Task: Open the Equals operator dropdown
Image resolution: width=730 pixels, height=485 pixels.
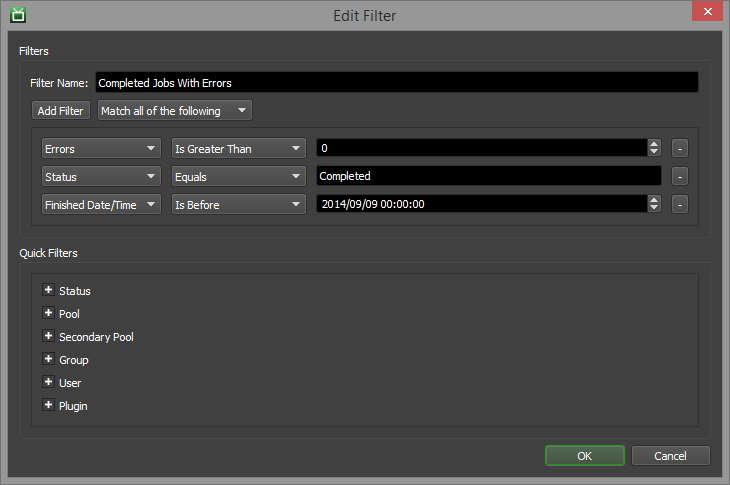Action: (238, 176)
